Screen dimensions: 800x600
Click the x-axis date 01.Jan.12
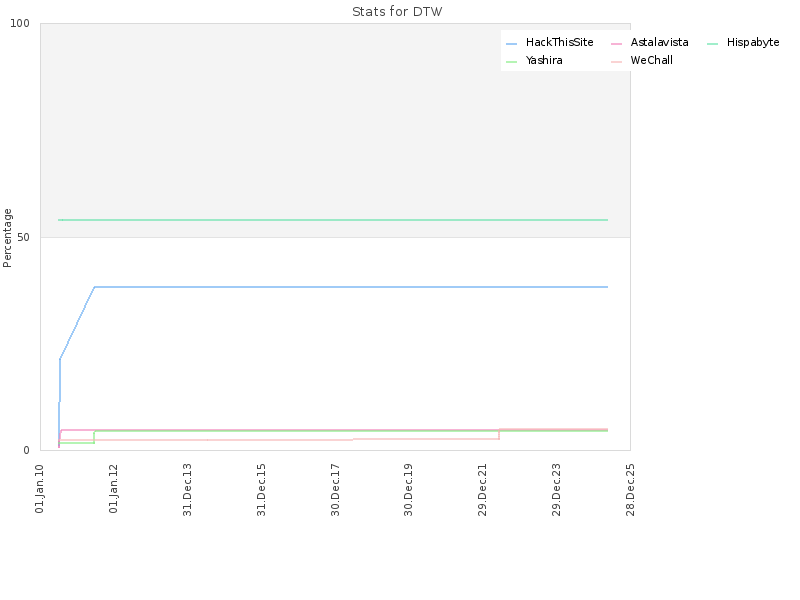pos(113,489)
